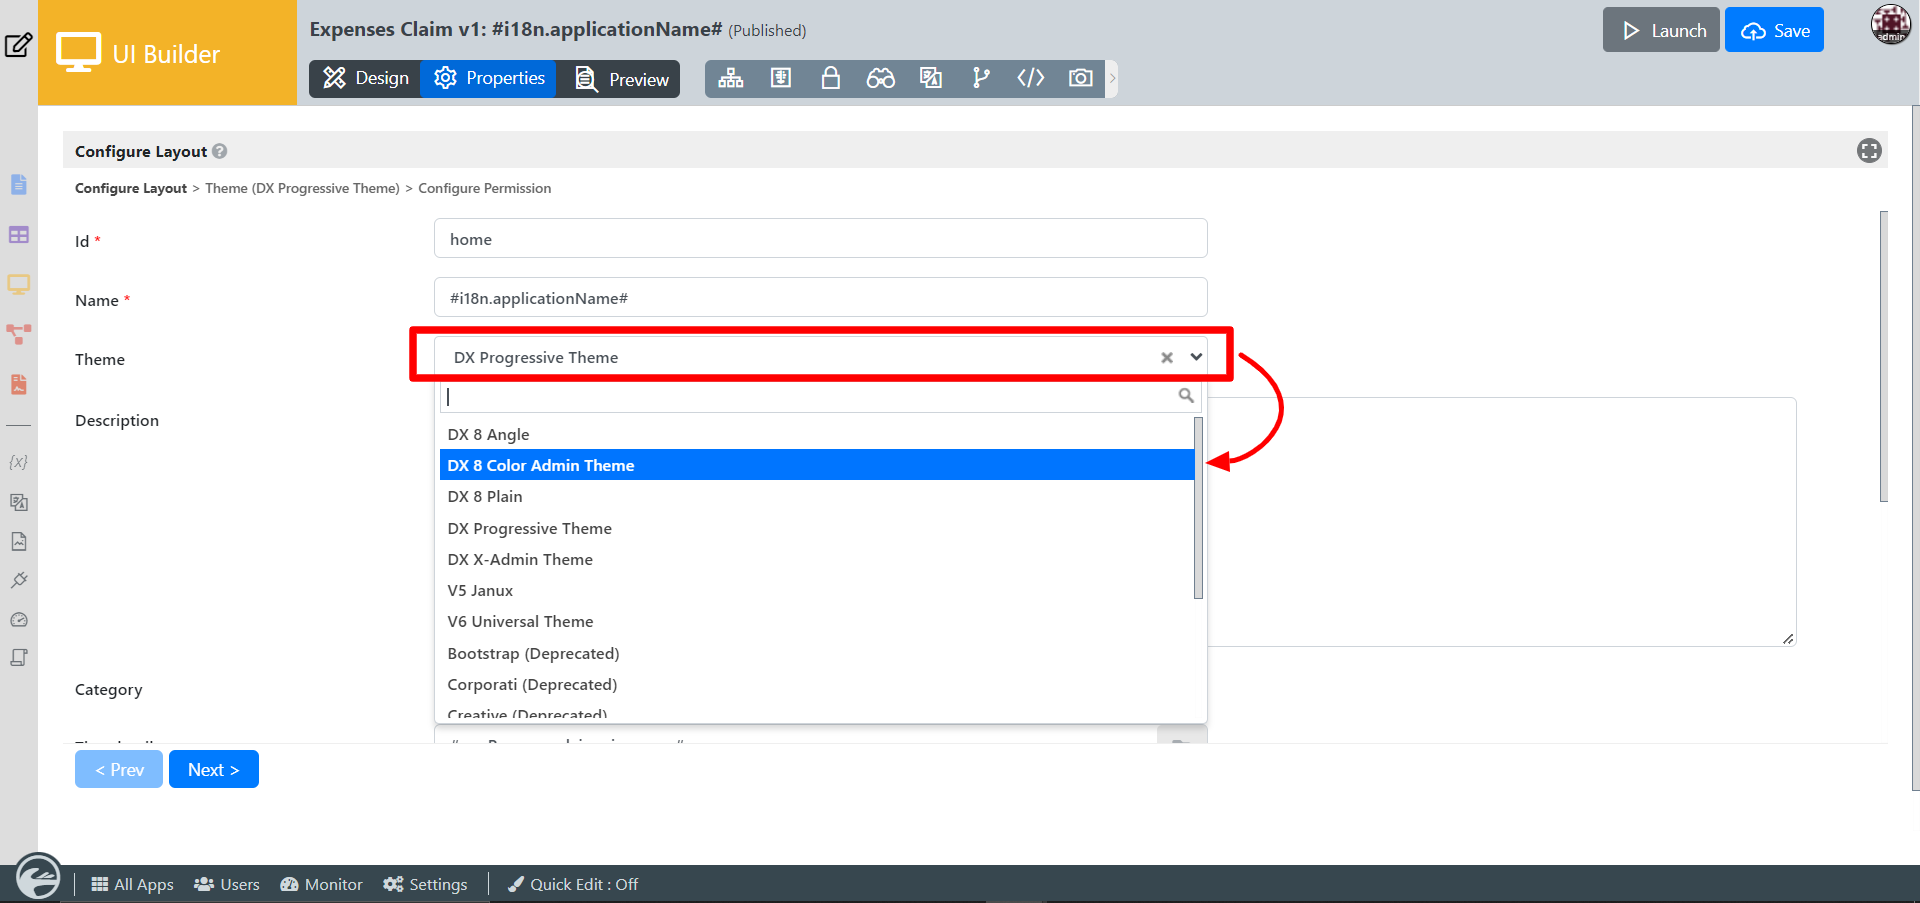Open the yellow UI monitor icon in sidebar
Screen dimensions: 1920x903
click(x=19, y=284)
